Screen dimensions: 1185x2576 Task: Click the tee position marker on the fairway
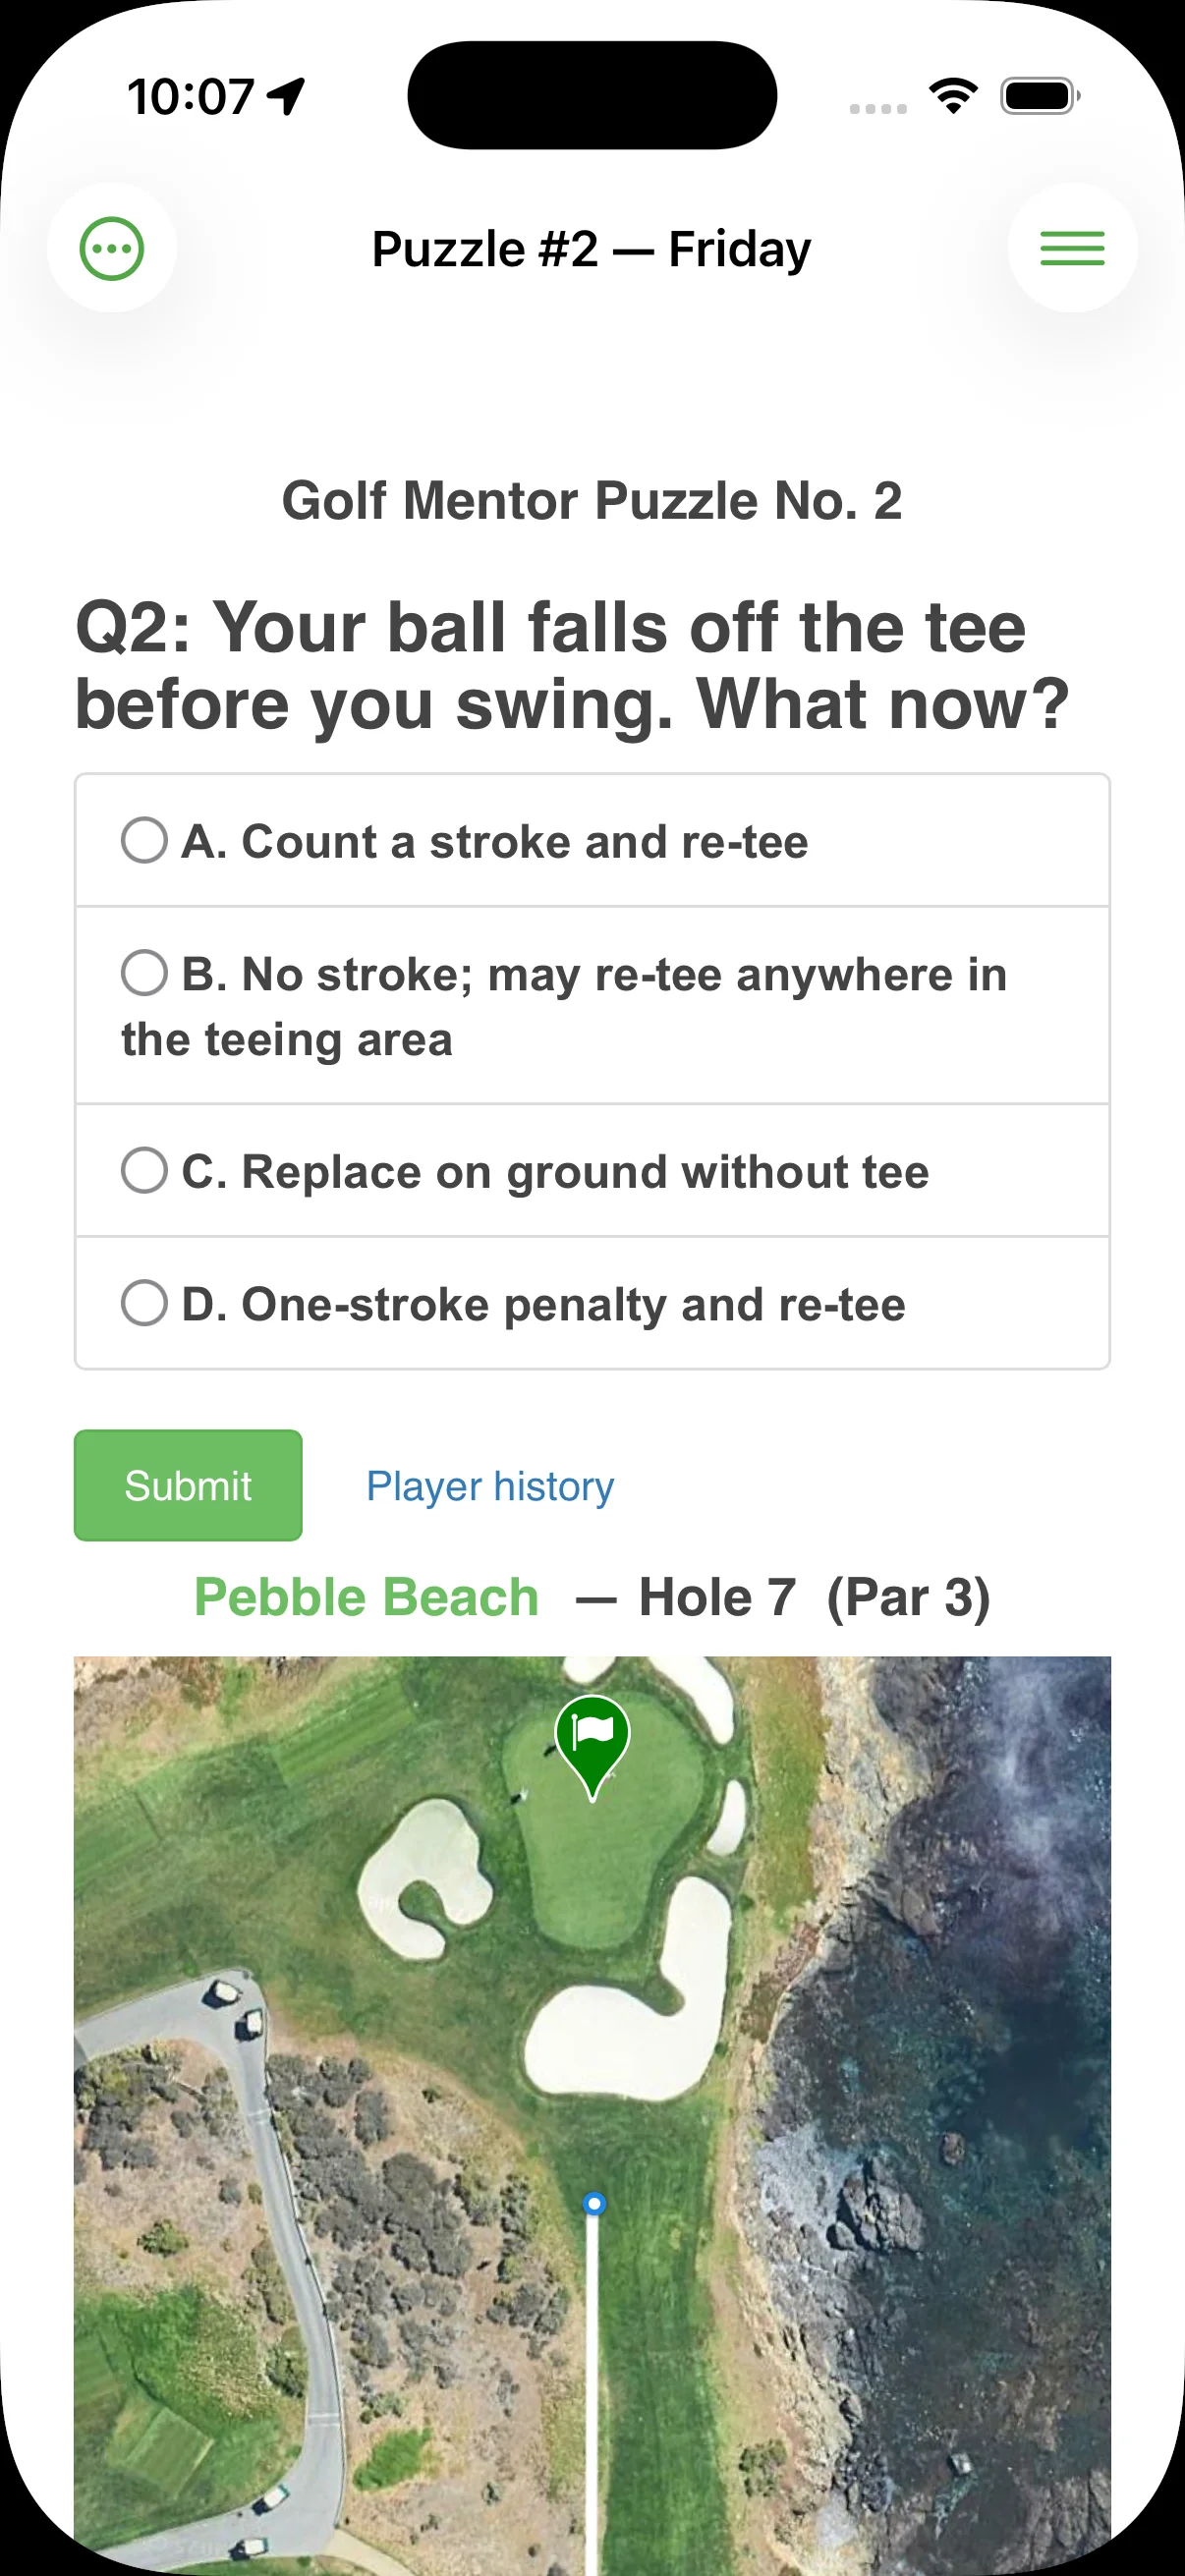click(593, 2204)
